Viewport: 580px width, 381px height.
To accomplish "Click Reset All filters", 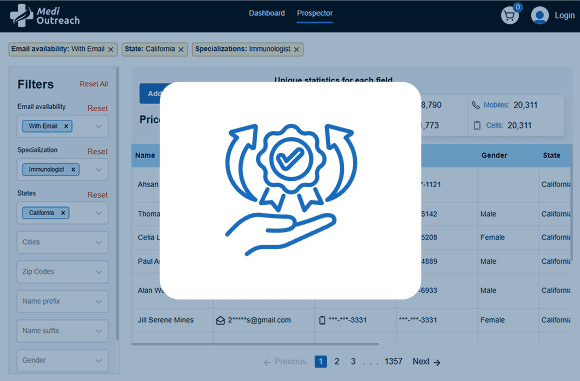I will pos(94,84).
